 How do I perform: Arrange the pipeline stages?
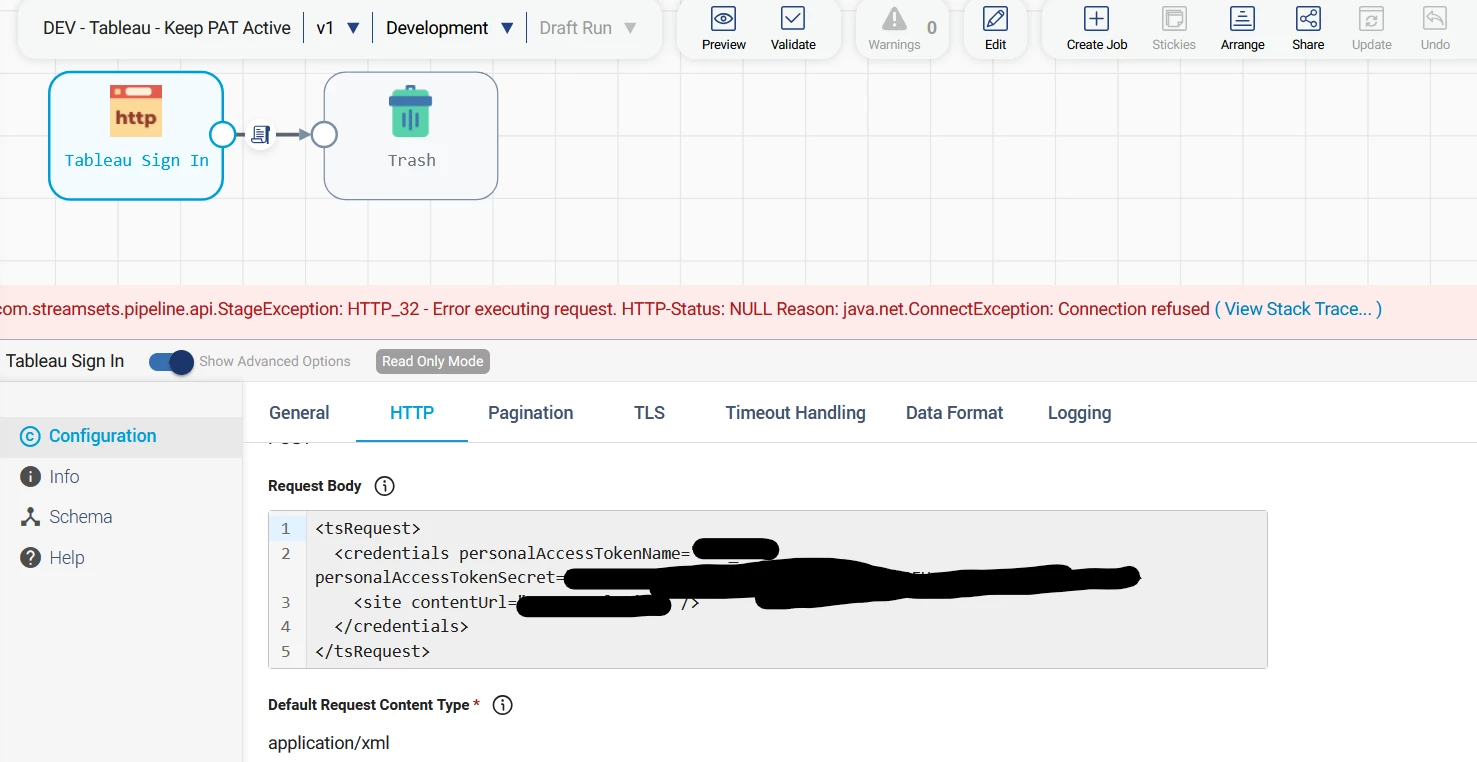point(1242,28)
